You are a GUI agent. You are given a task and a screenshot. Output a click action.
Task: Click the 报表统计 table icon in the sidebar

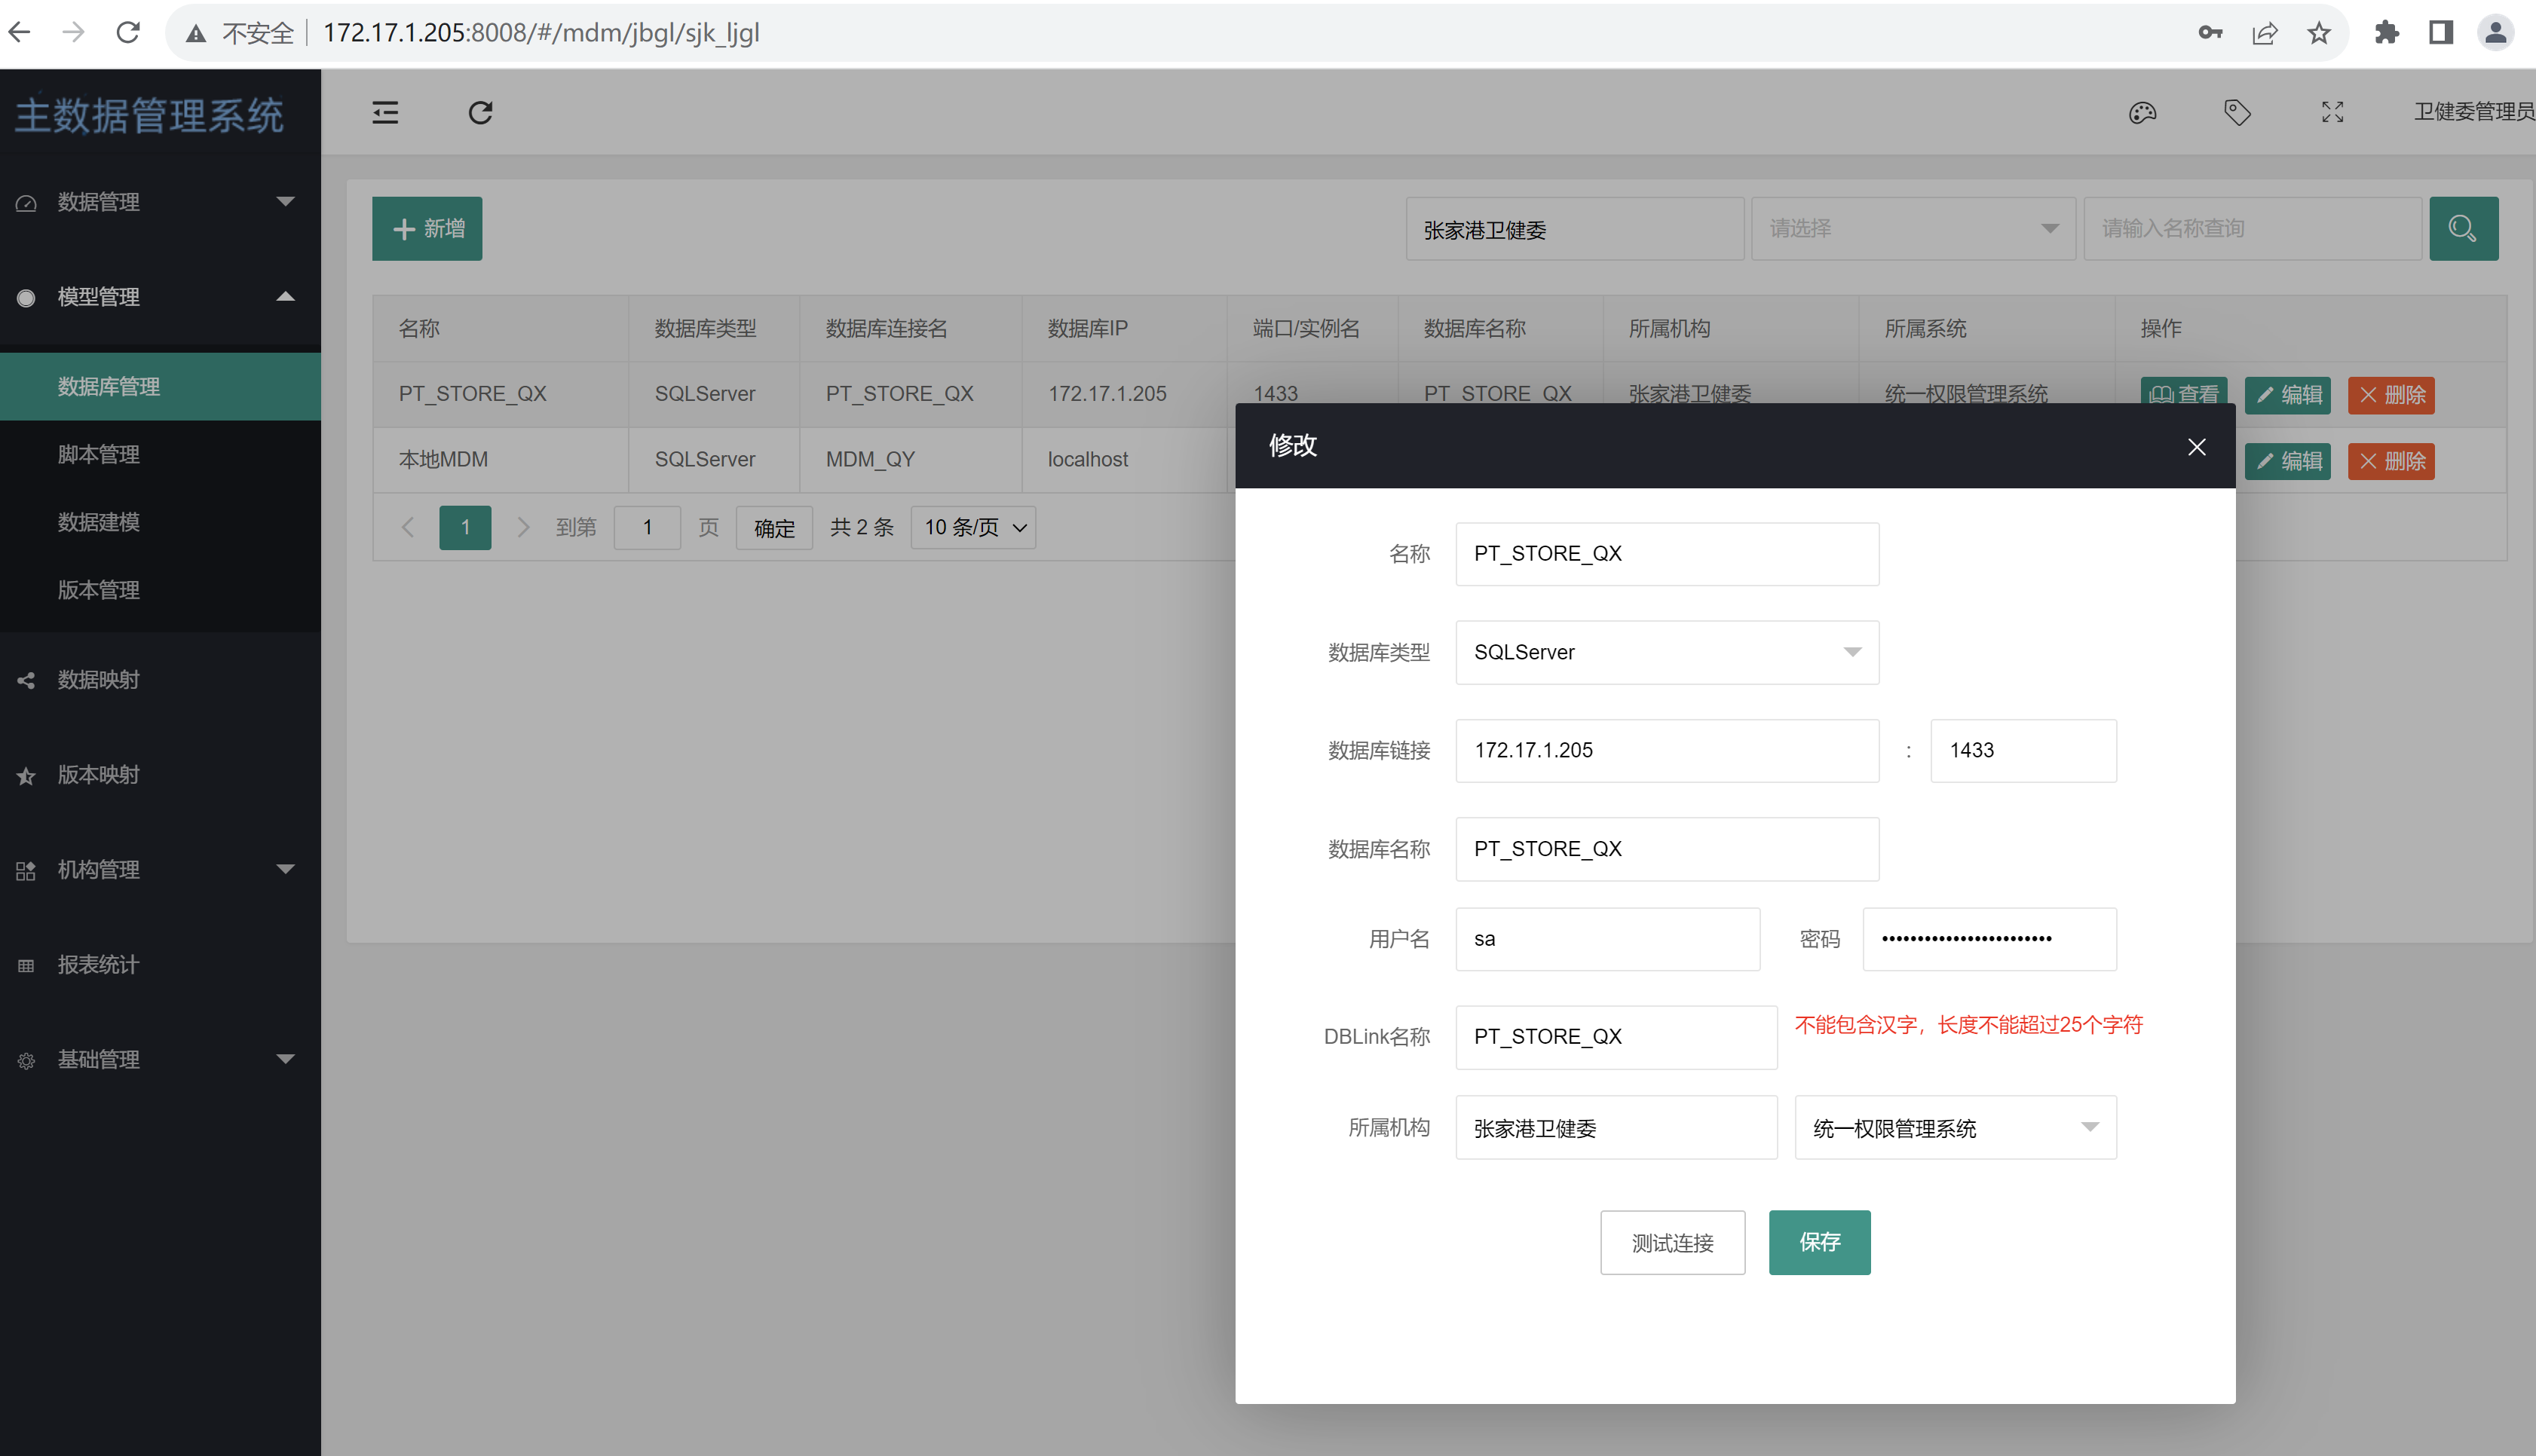(x=26, y=966)
